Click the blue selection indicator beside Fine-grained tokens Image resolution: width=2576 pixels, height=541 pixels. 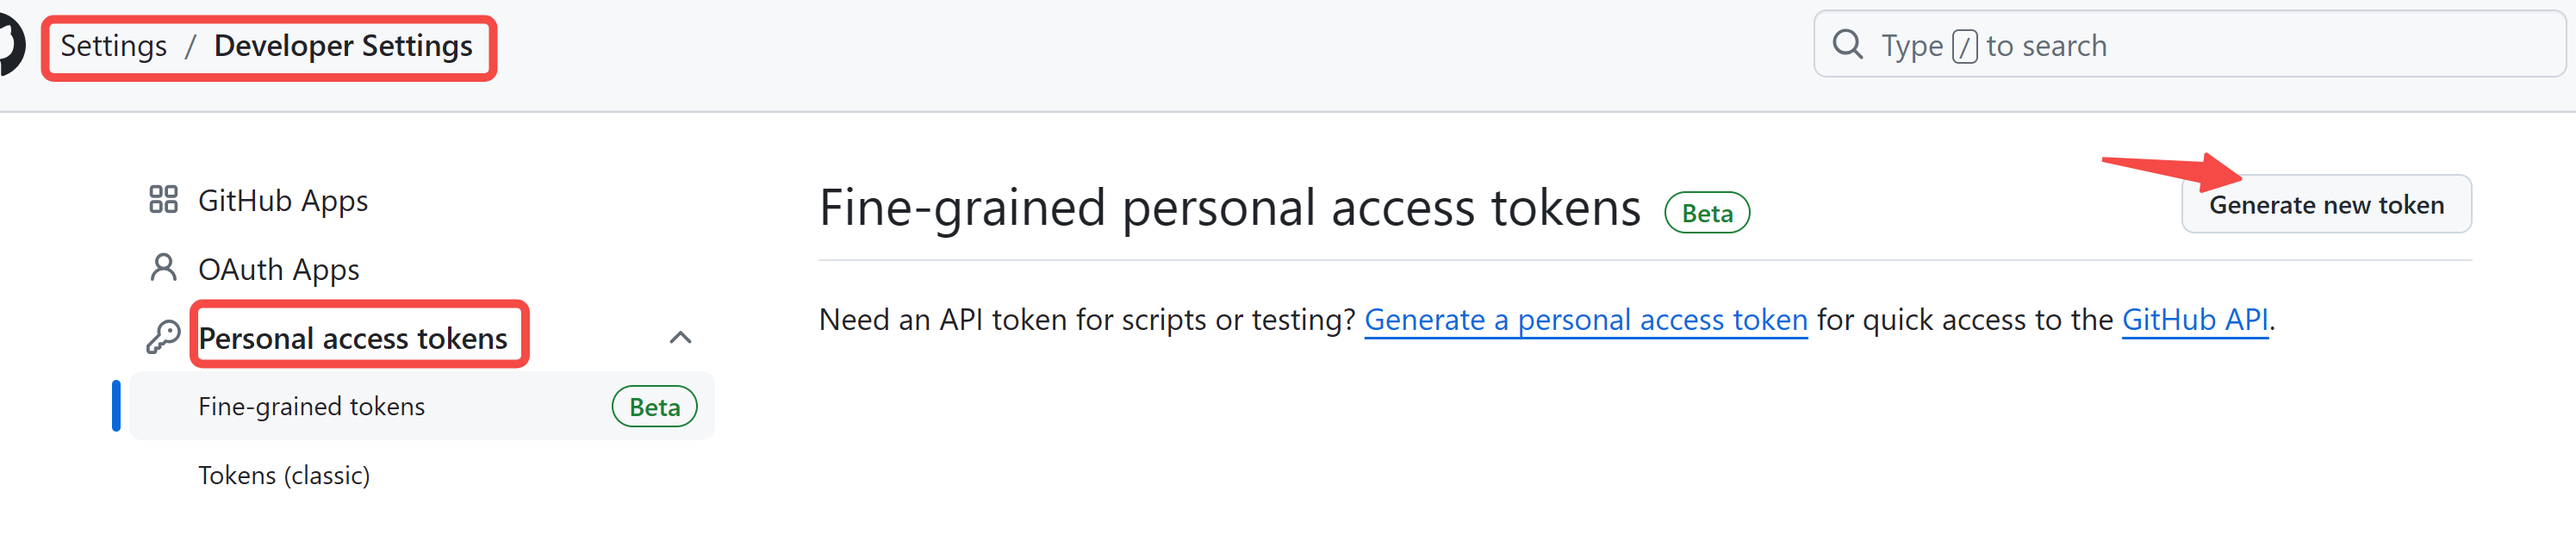click(x=118, y=405)
